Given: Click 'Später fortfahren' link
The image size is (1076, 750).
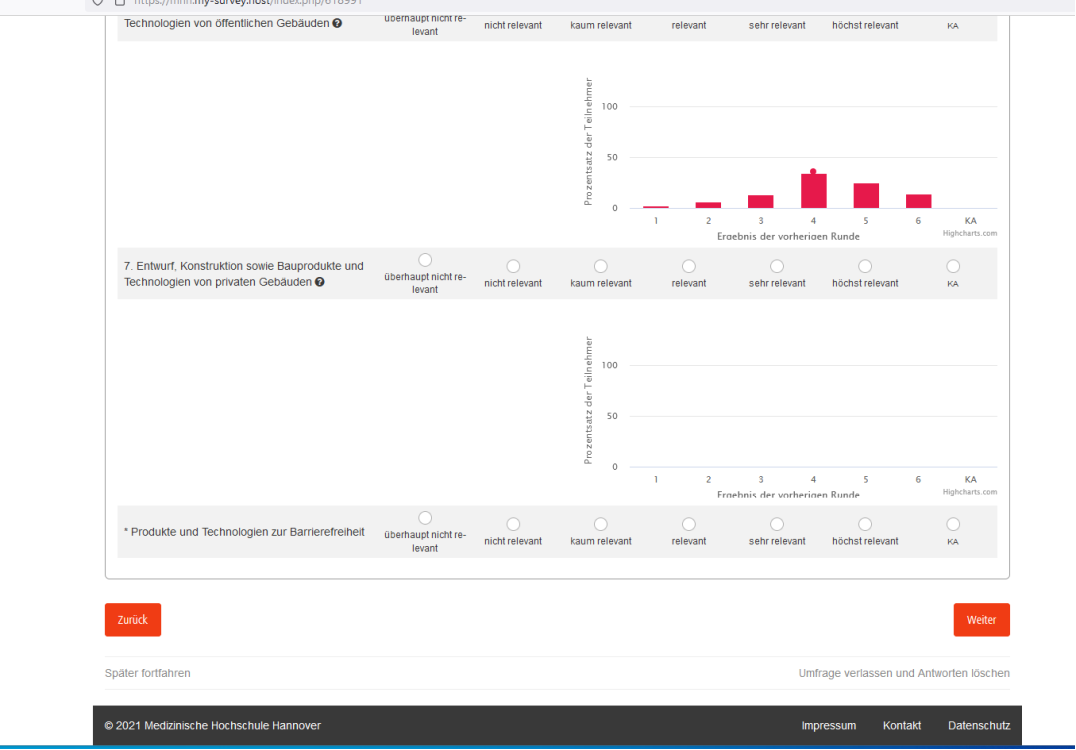Looking at the screenshot, I should [x=148, y=673].
